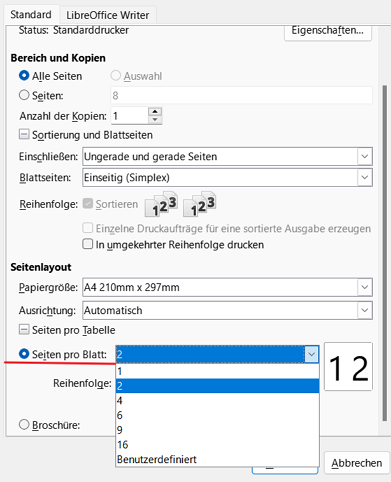
Task: Enable In umgekehrter Reihenfolge drucken checkbox
Action: tap(88, 244)
